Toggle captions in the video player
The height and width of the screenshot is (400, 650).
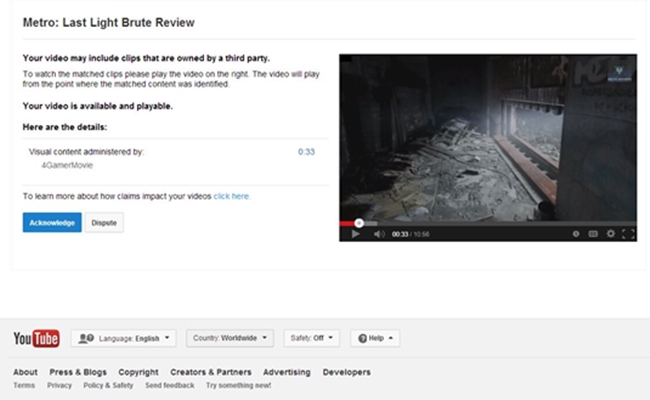pyautogui.click(x=593, y=234)
